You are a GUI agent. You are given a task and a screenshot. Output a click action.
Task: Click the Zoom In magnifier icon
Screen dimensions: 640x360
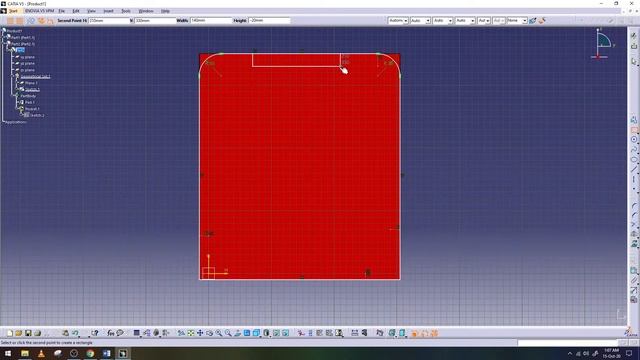(x=219, y=333)
